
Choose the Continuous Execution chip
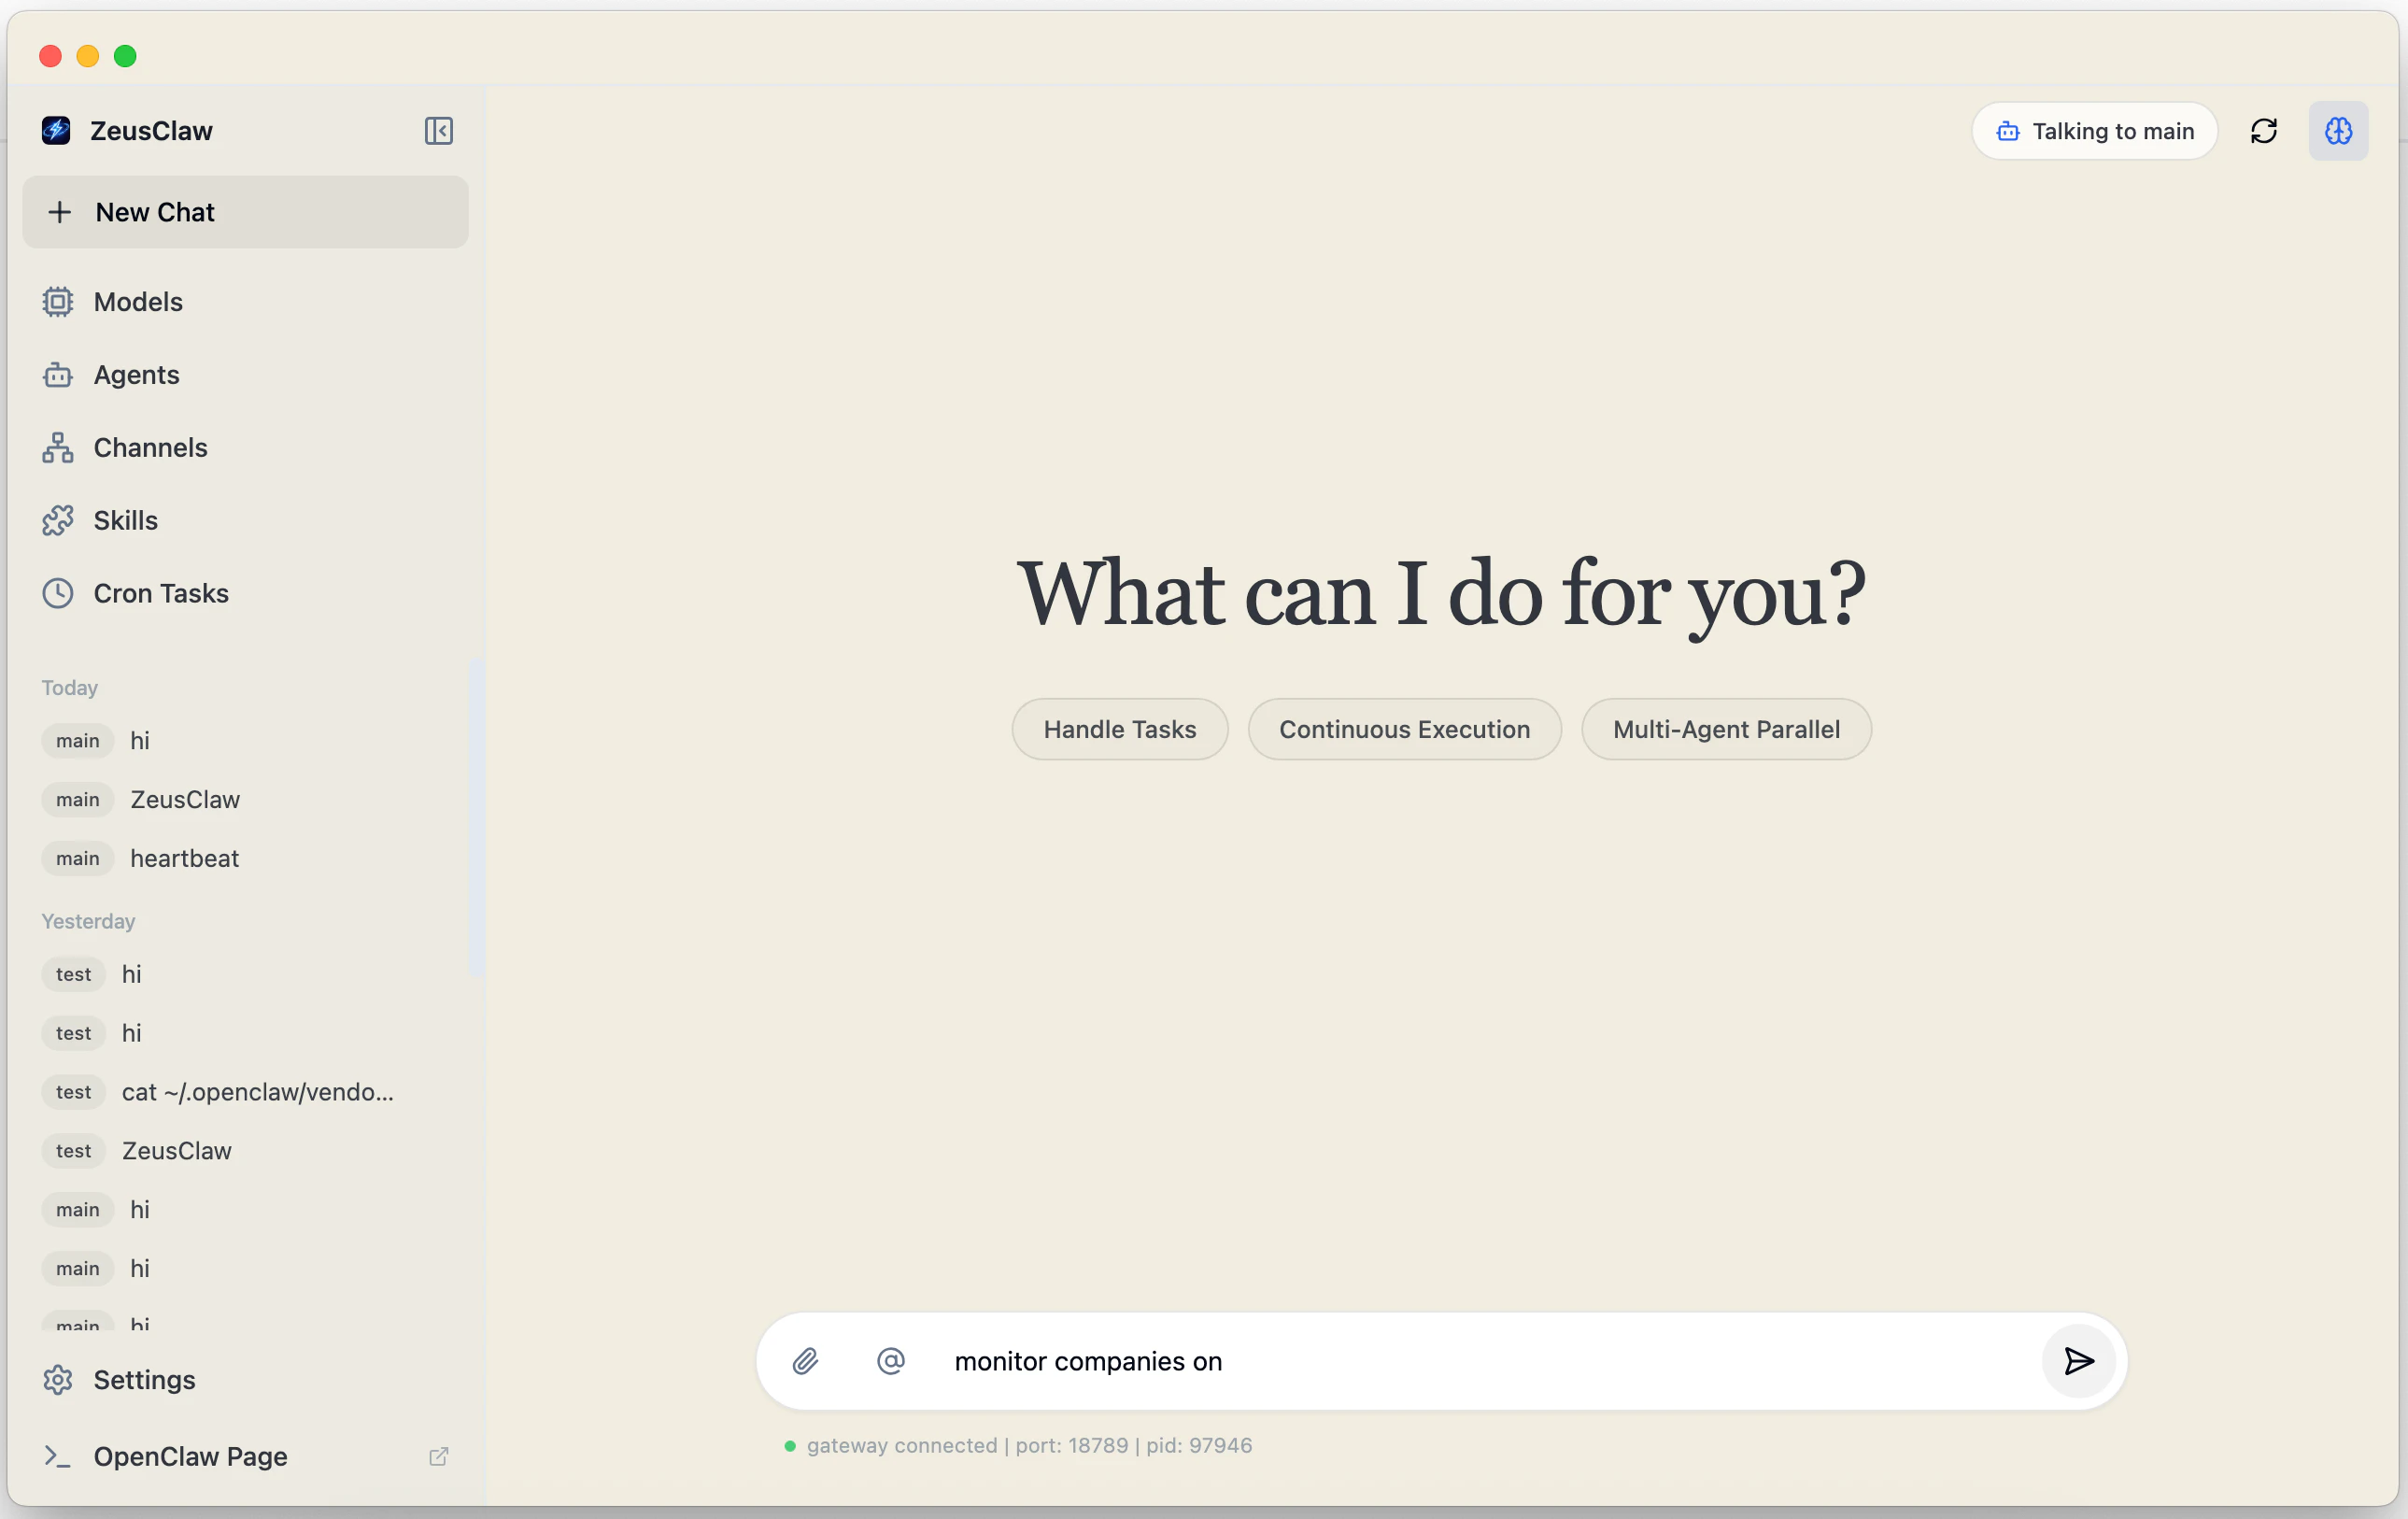pyautogui.click(x=1404, y=729)
